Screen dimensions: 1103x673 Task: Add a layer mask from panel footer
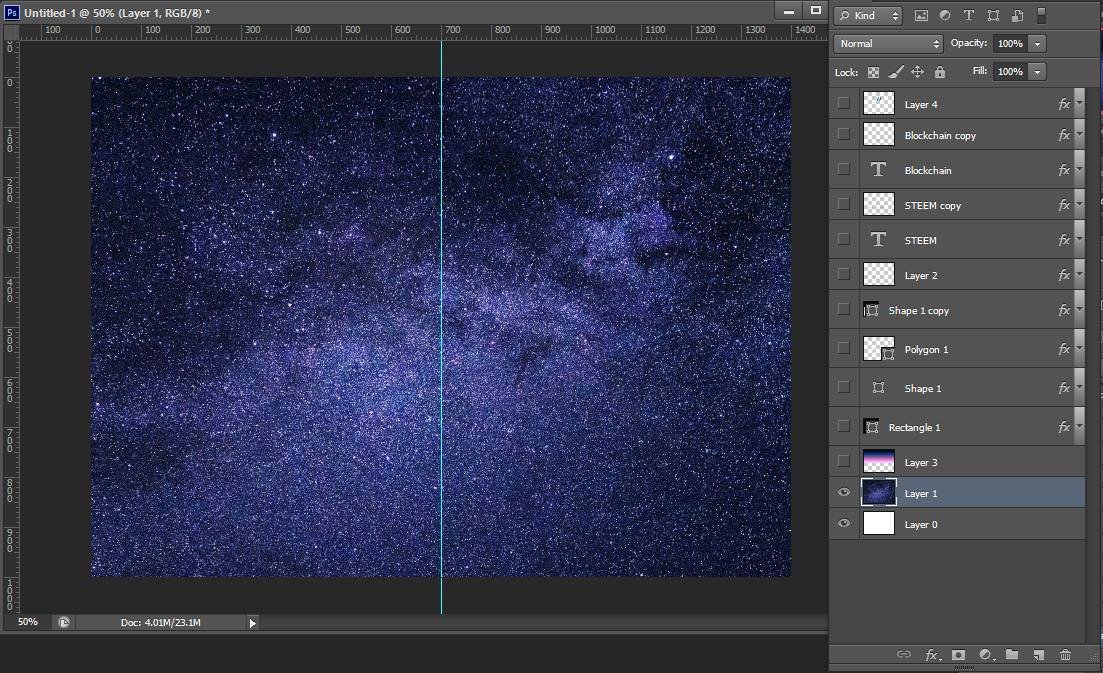[x=958, y=655]
